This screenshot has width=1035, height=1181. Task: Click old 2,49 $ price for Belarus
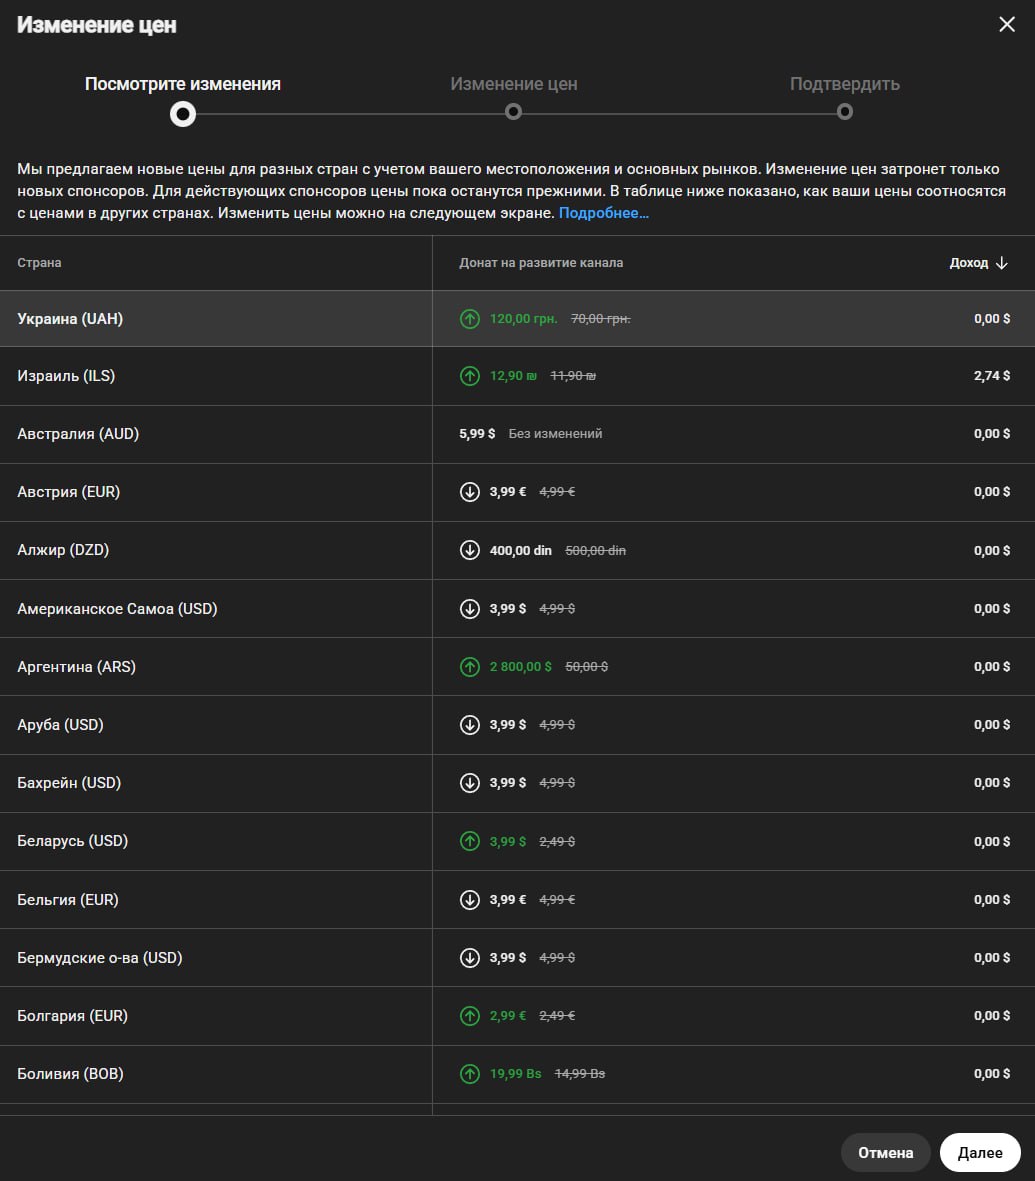[557, 841]
